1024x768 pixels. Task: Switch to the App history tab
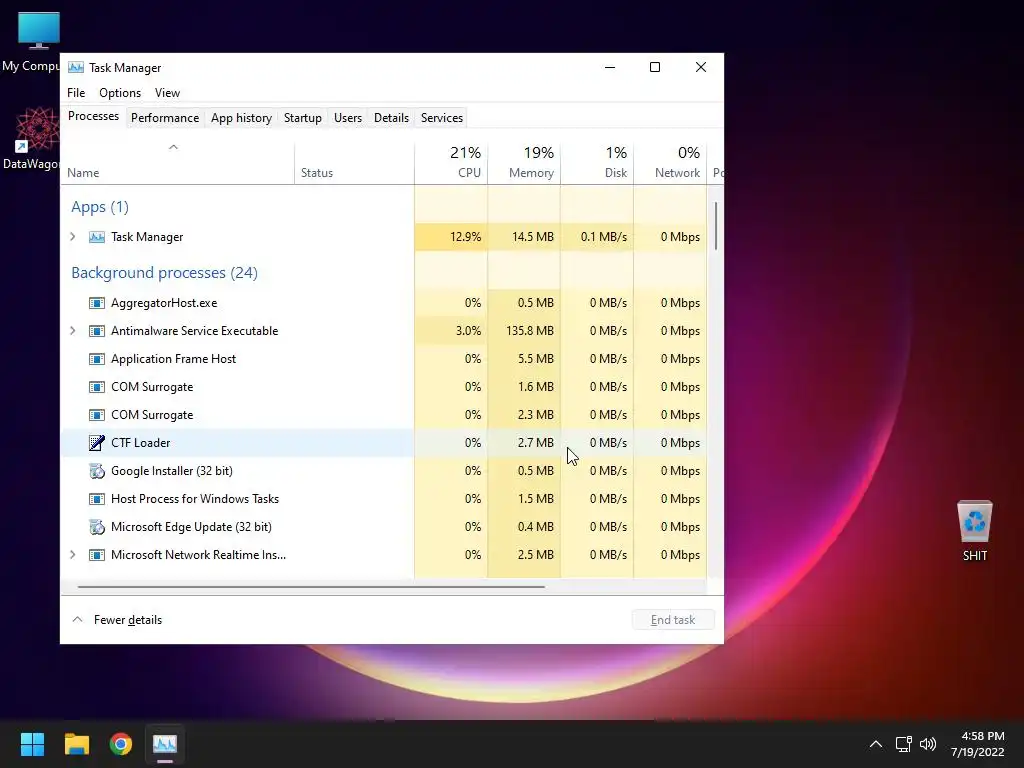tap(241, 118)
